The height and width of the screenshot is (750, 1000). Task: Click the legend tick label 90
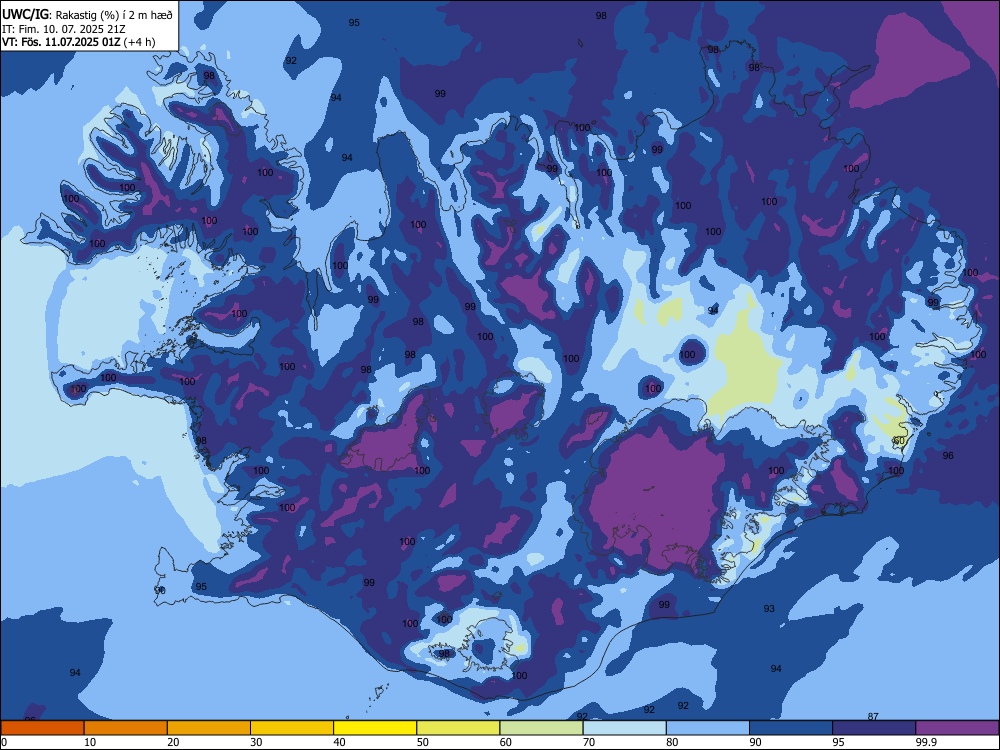point(756,742)
